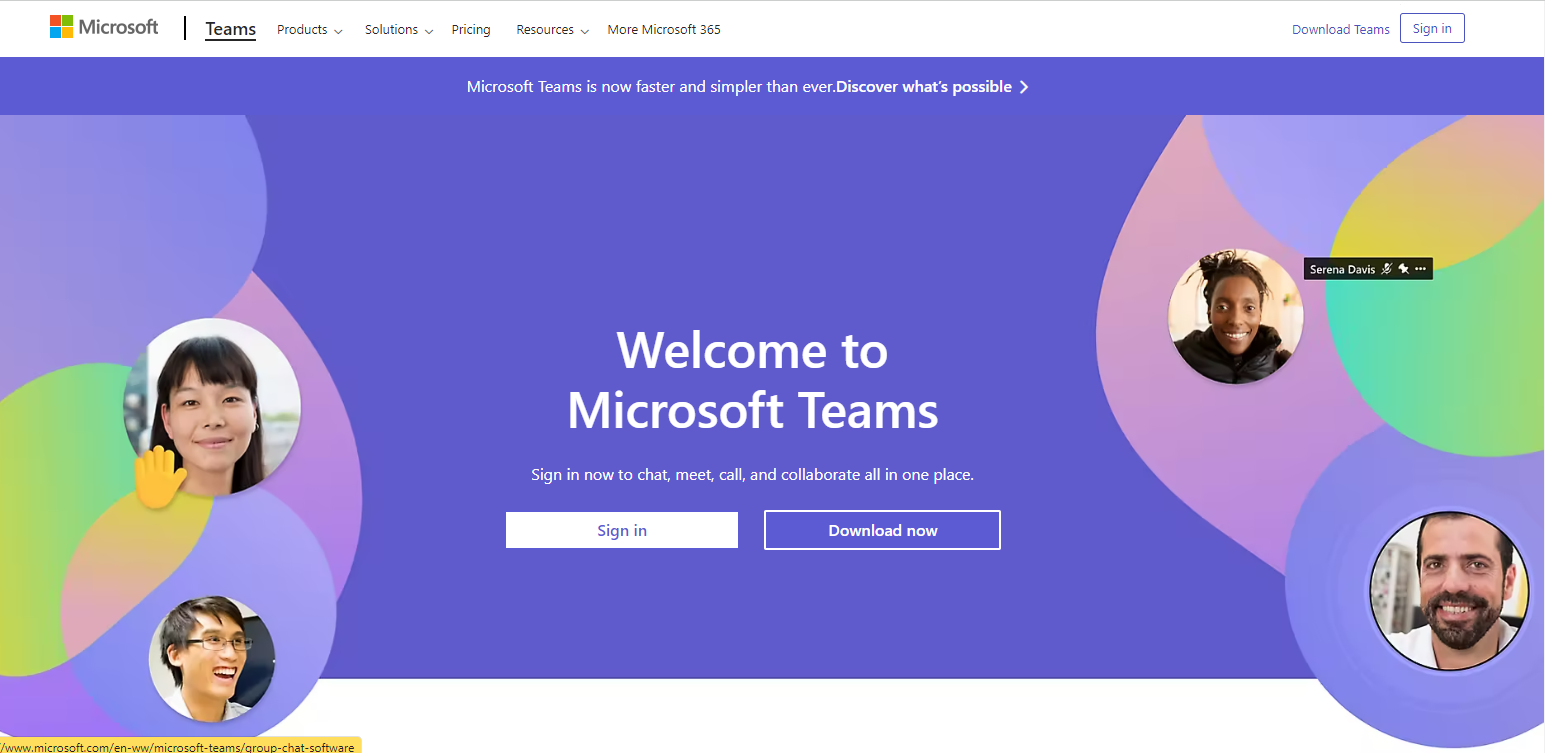The height and width of the screenshot is (753, 1545).
Task: Click the thumbnail of man wearing glasses
Action: tap(212, 658)
